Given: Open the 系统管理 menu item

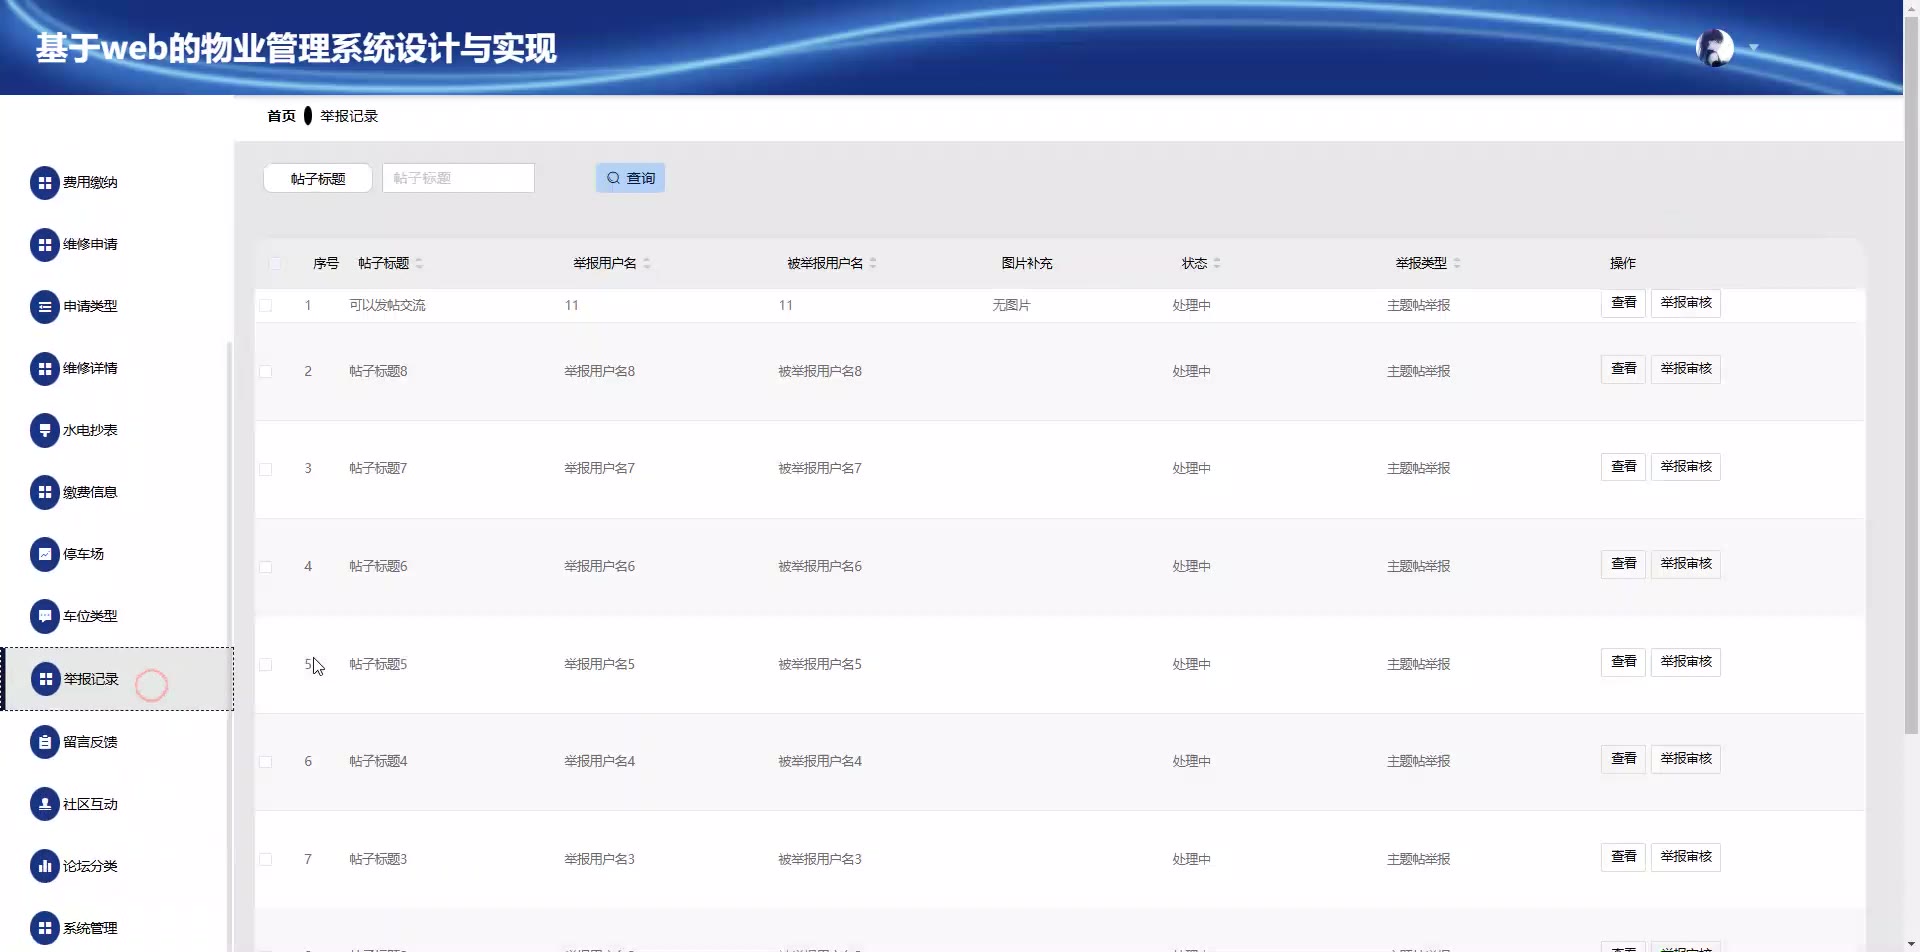Looking at the screenshot, I should point(90,929).
